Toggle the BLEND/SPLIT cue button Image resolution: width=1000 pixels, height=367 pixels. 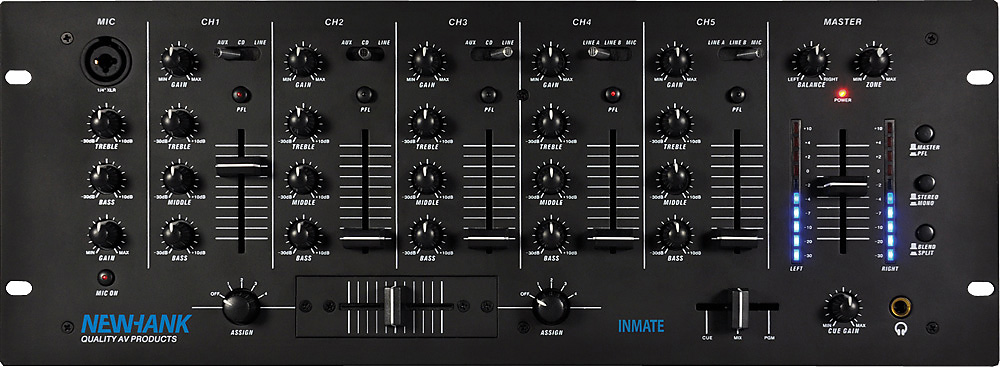pos(924,232)
